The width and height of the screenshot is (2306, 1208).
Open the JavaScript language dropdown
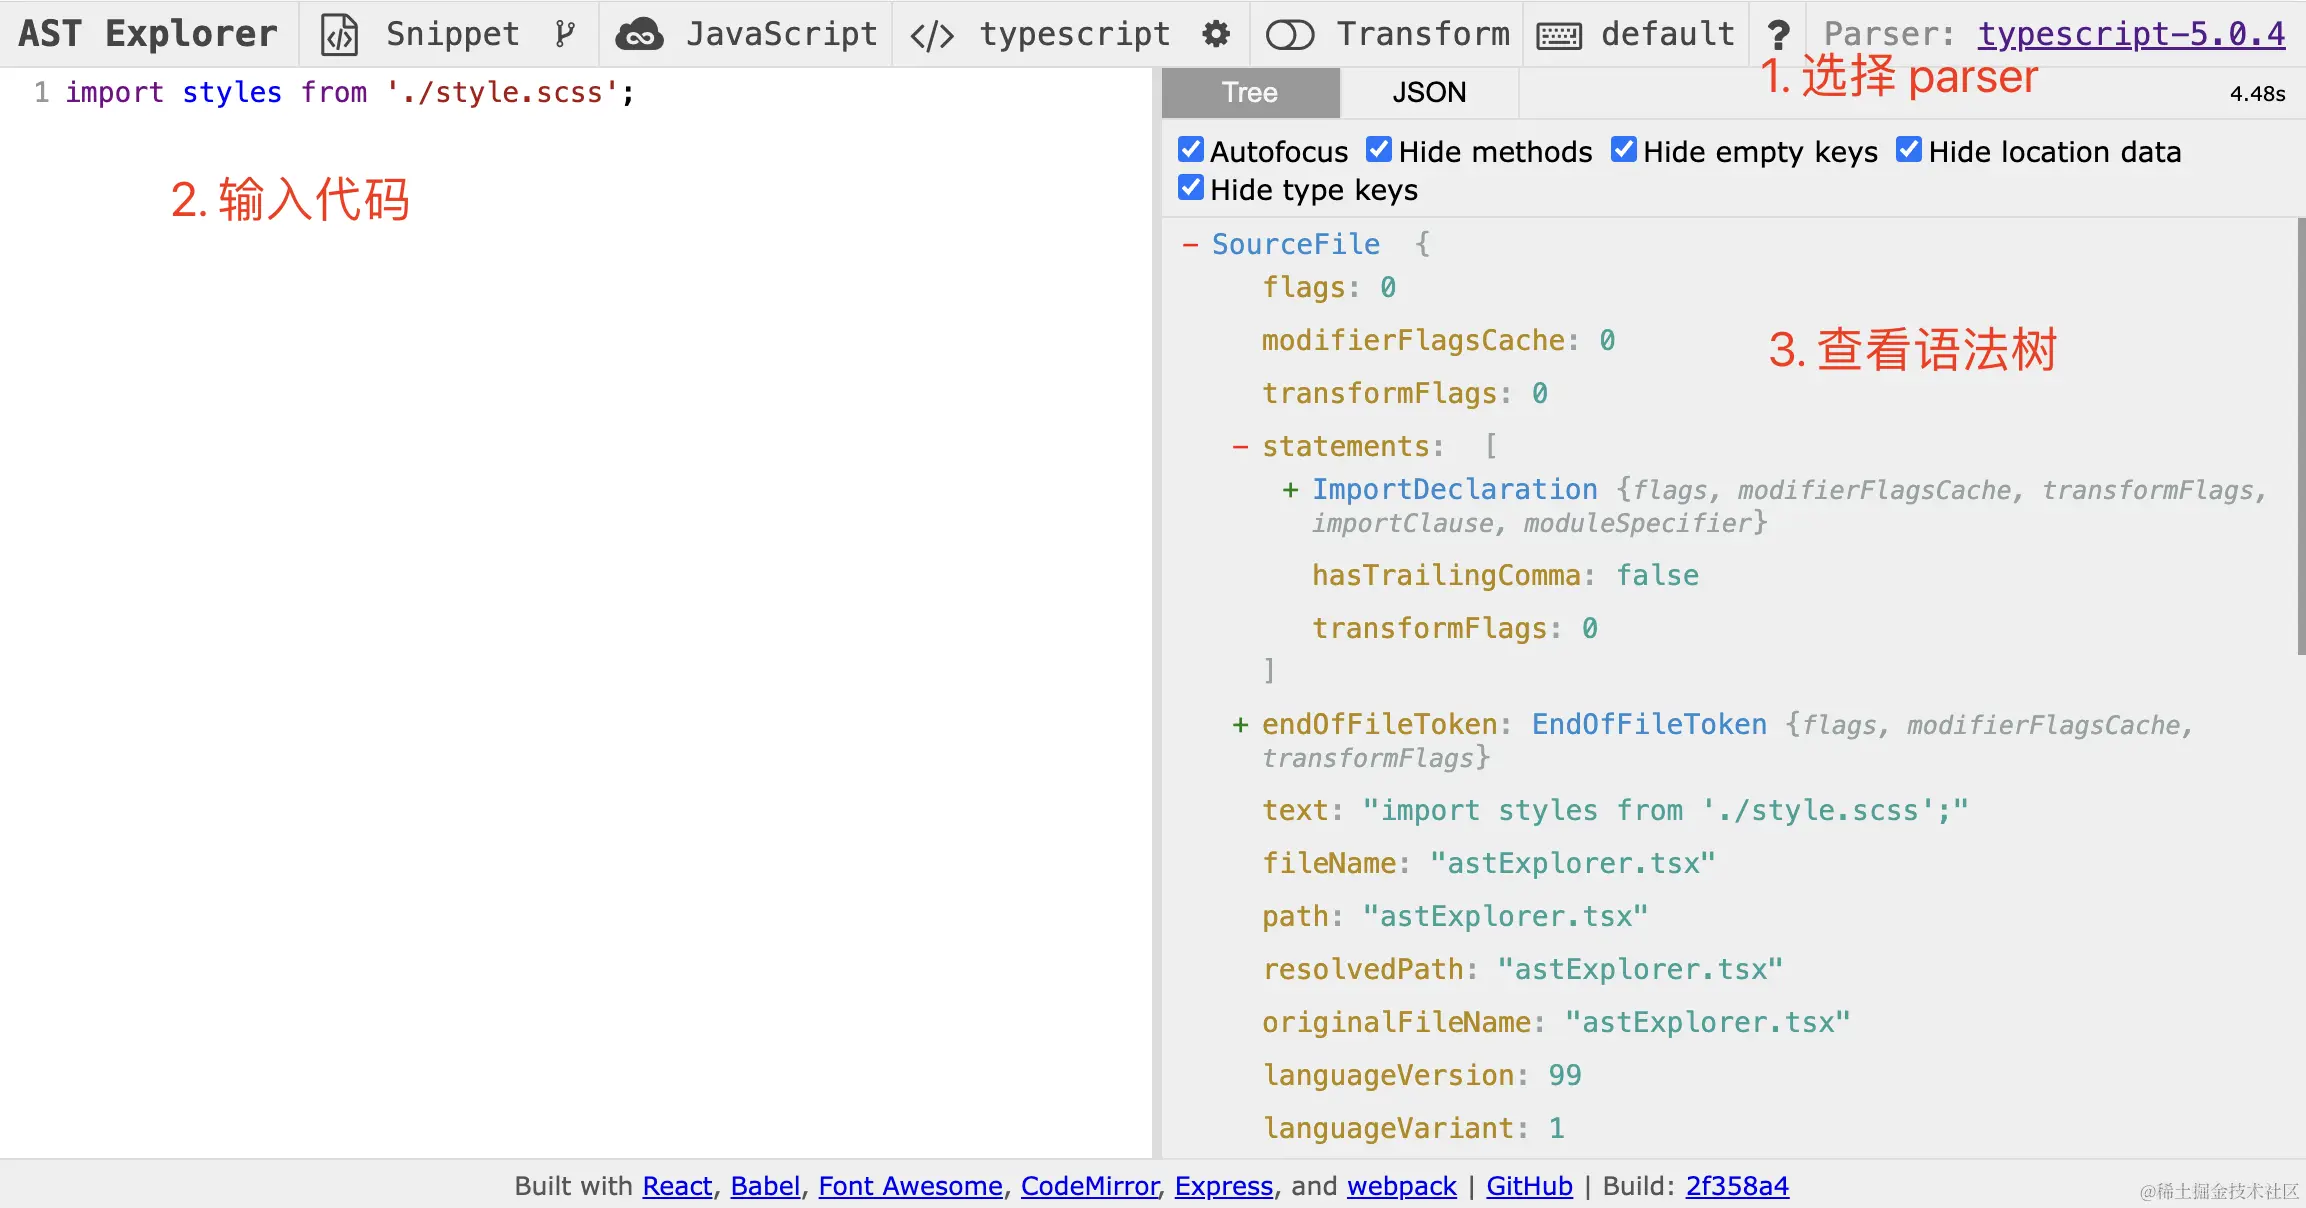tap(745, 35)
